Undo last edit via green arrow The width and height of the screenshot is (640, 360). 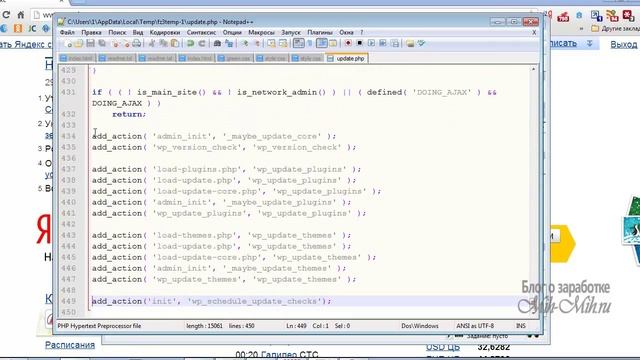190,43
